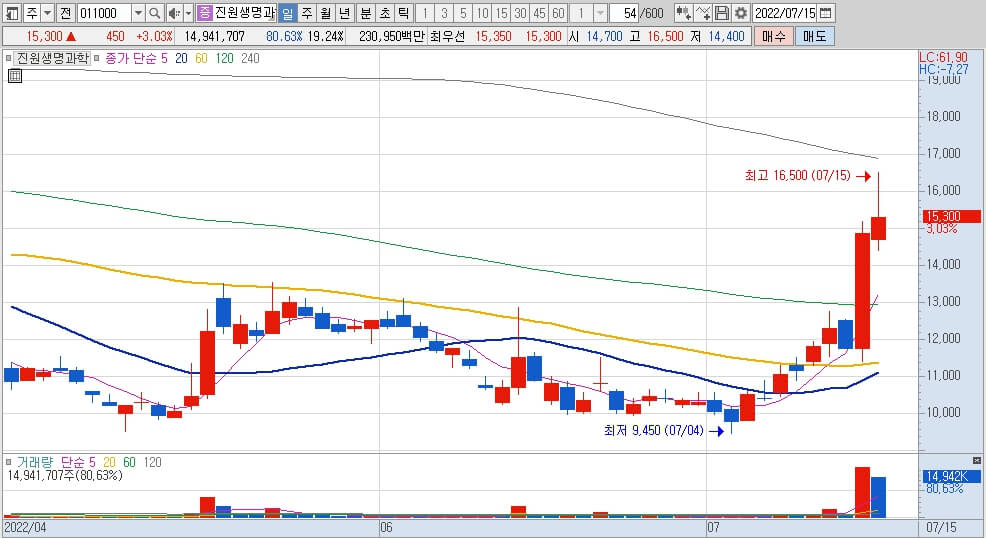Click the 230,950백만 trade value text
986x538 pixels.
[391, 36]
